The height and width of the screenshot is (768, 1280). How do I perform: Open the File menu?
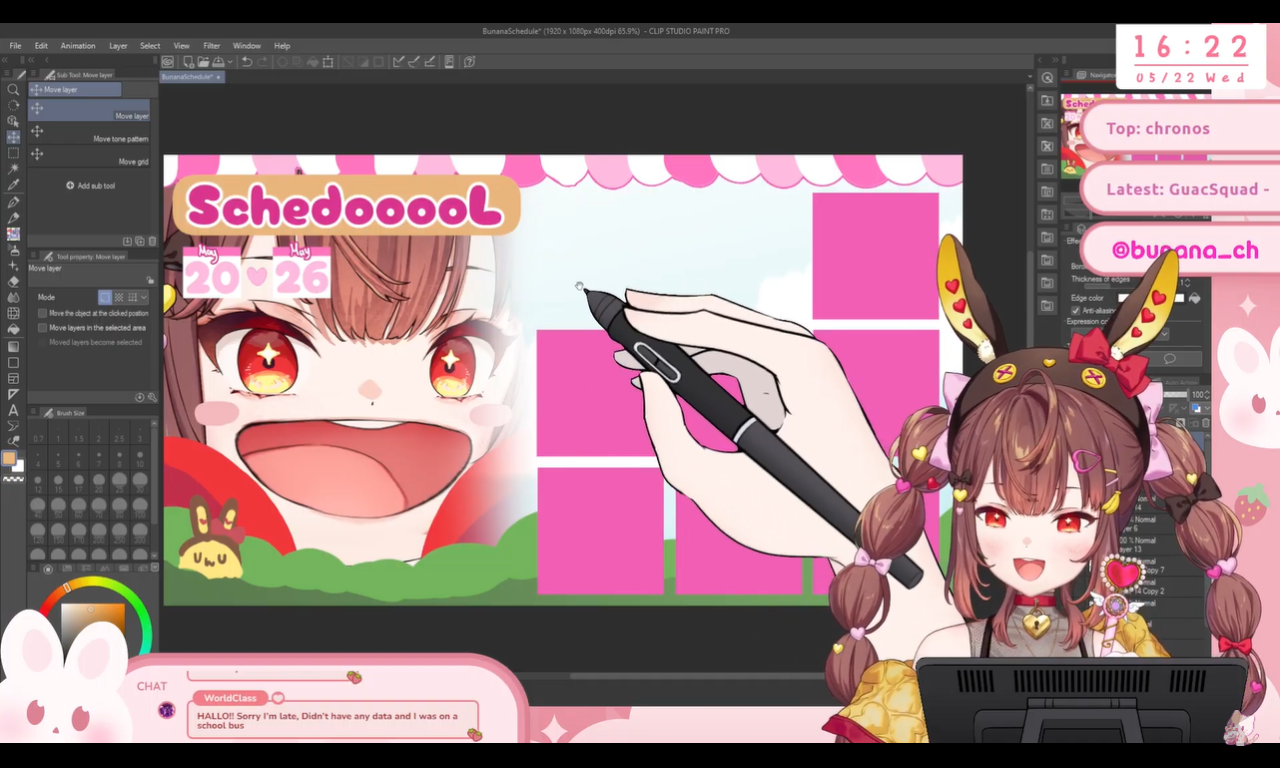click(15, 46)
